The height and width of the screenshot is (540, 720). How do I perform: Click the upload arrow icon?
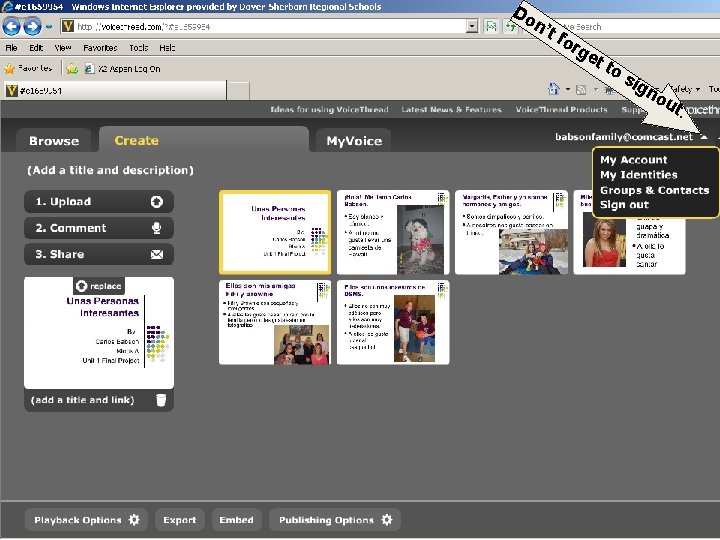pos(157,202)
